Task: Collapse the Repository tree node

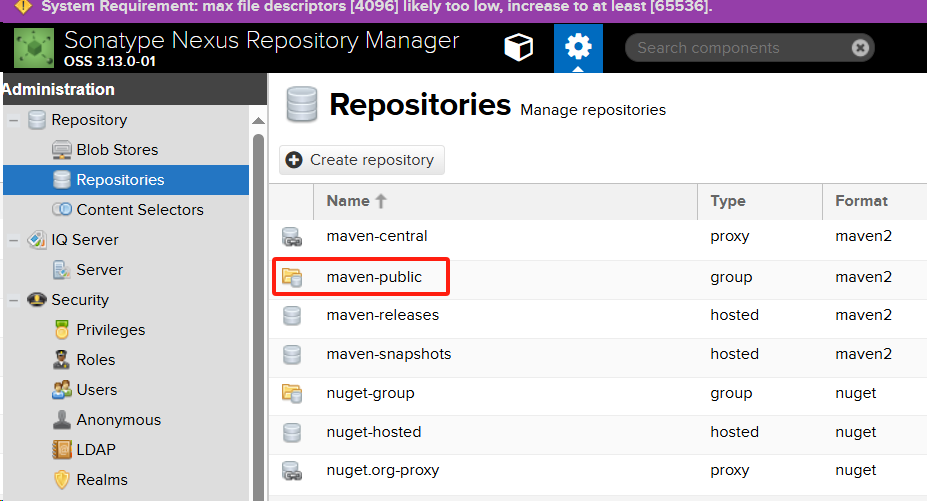Action: tap(13, 120)
